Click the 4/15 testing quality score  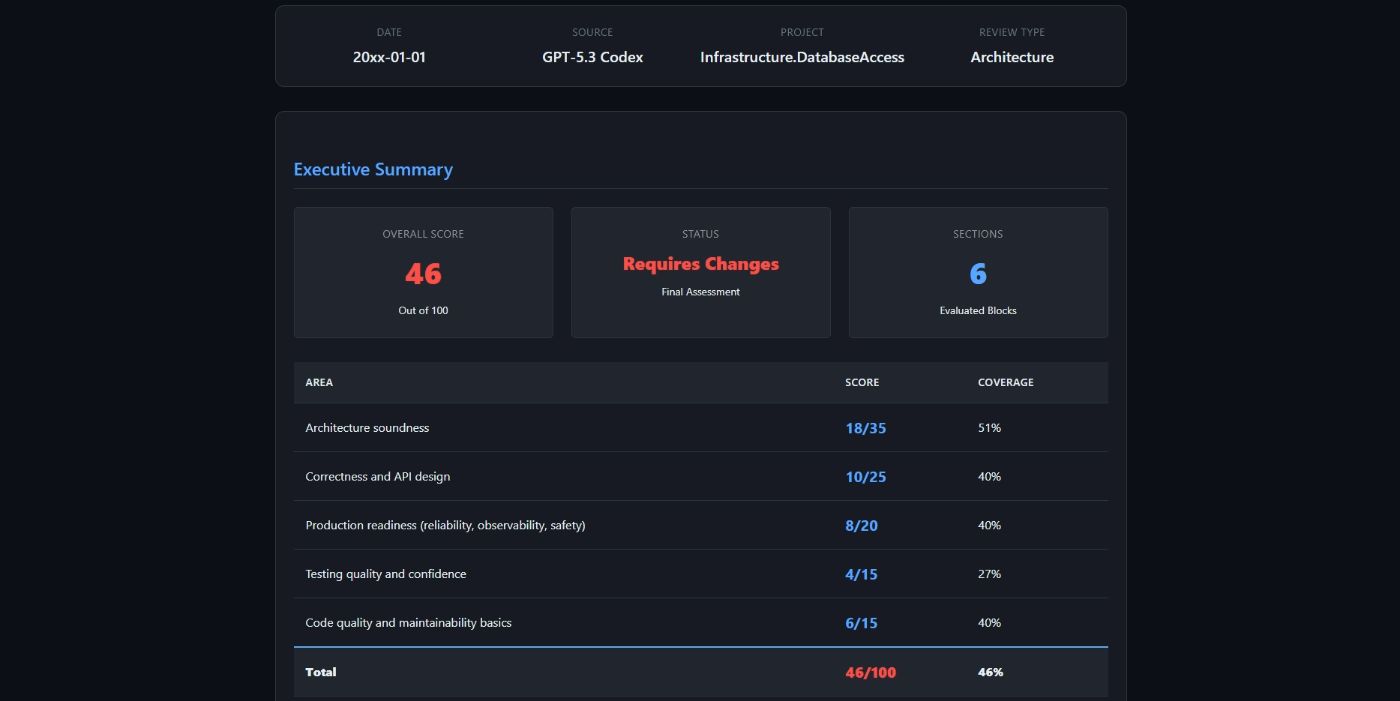(x=861, y=574)
